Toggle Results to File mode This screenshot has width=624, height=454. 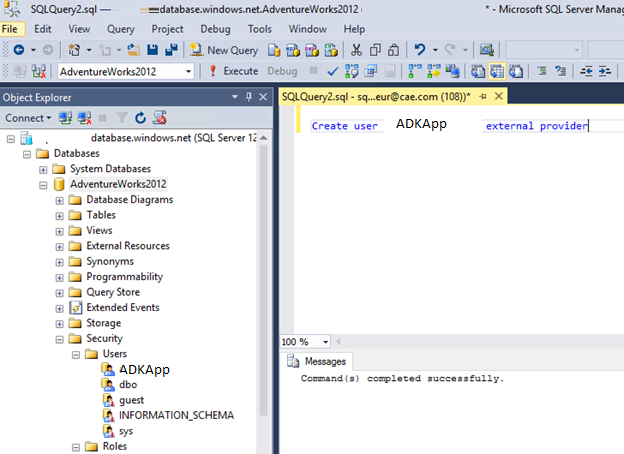click(516, 72)
